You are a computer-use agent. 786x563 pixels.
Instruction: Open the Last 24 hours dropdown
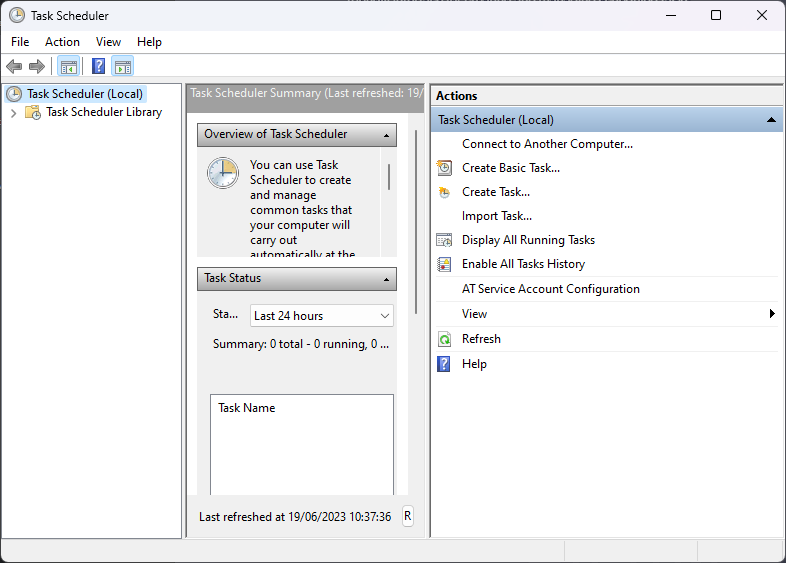coord(321,316)
